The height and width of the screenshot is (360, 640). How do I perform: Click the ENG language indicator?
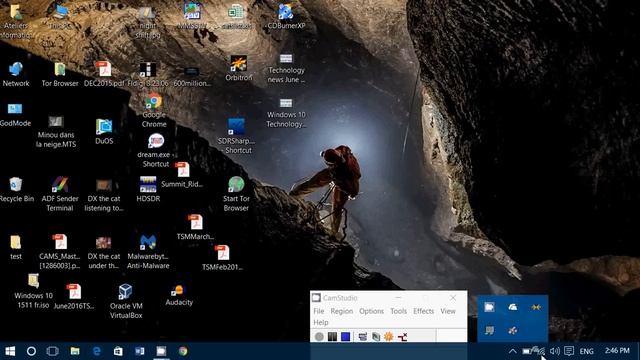(587, 351)
